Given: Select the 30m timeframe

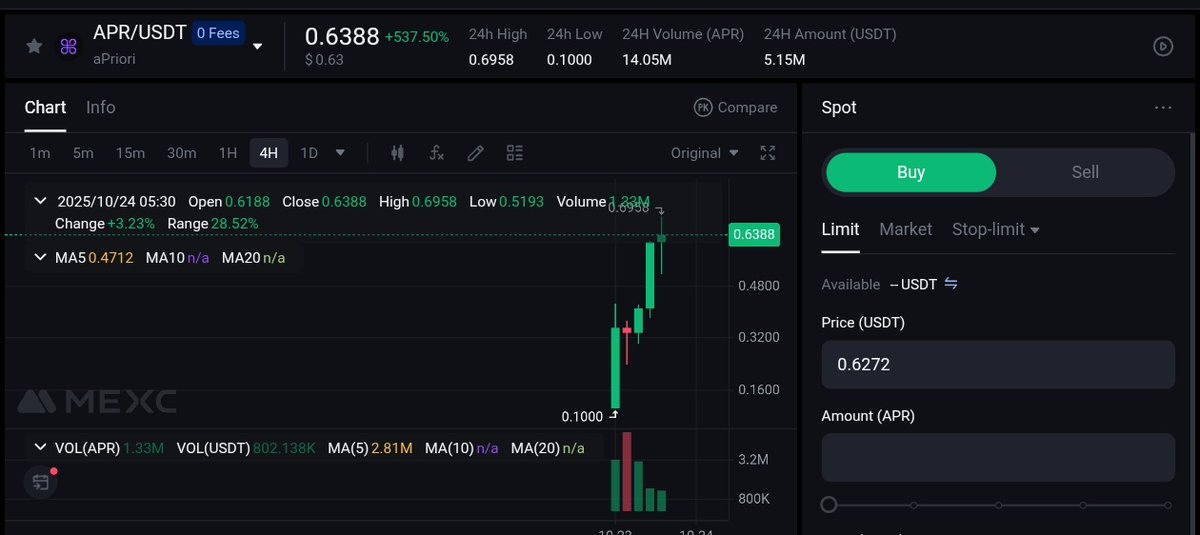Looking at the screenshot, I should [x=181, y=153].
